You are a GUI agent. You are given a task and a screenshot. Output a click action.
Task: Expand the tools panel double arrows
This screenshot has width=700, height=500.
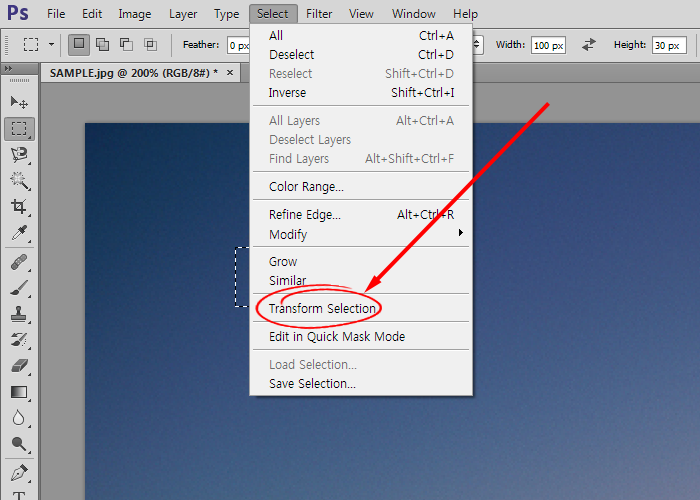point(8,68)
